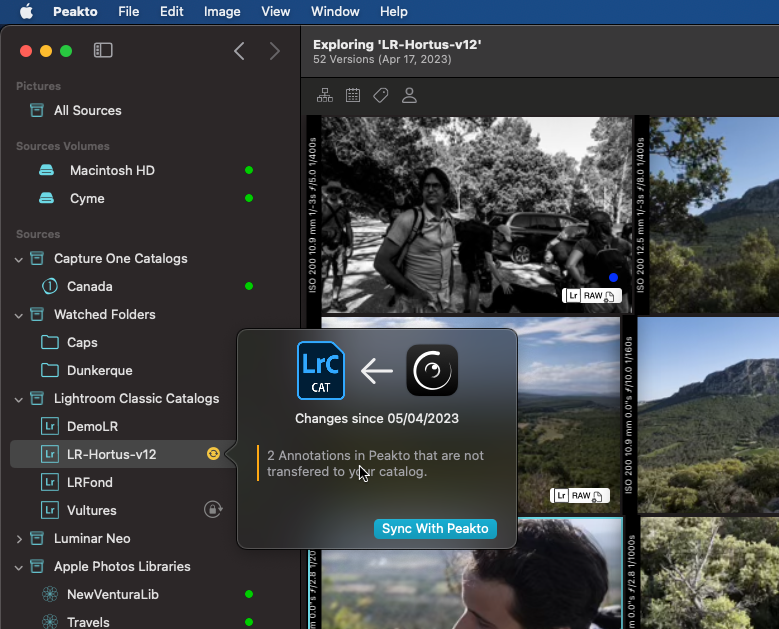779x629 pixels.
Task: Click green status dot next to Canada
Action: 249,286
